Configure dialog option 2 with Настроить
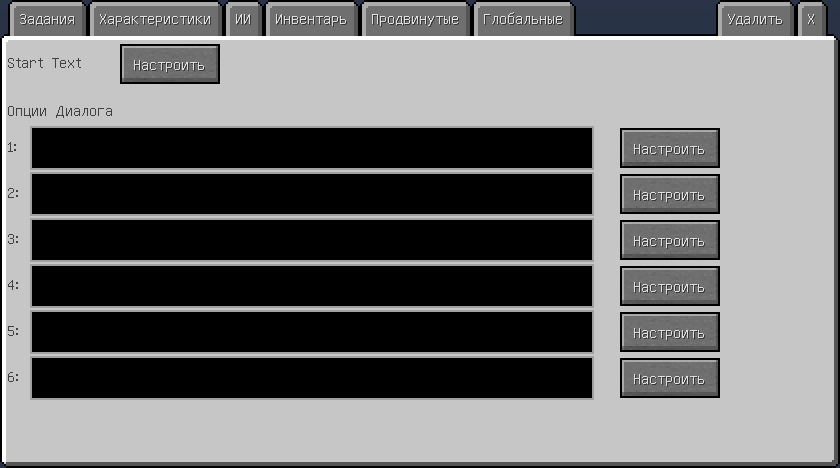840x468 pixels. (670, 194)
